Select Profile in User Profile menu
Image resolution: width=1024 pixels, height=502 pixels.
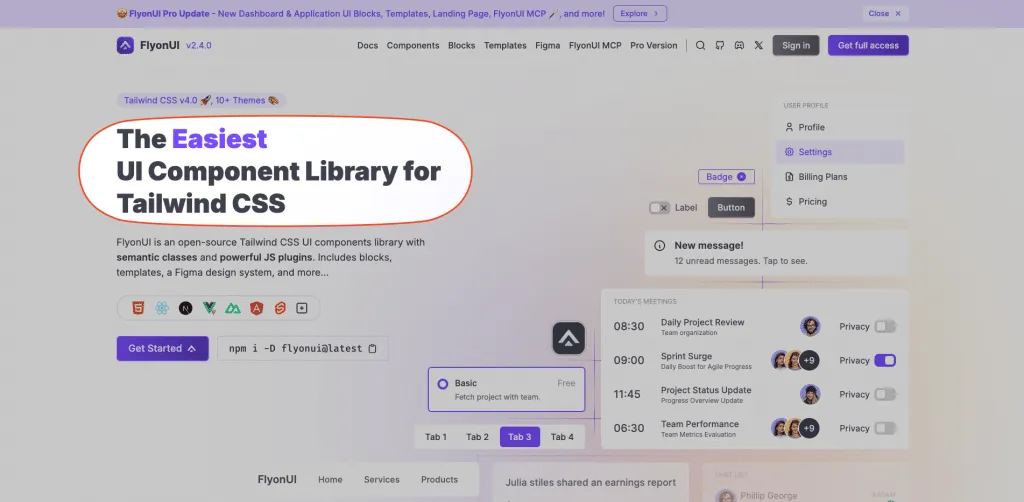click(840, 127)
